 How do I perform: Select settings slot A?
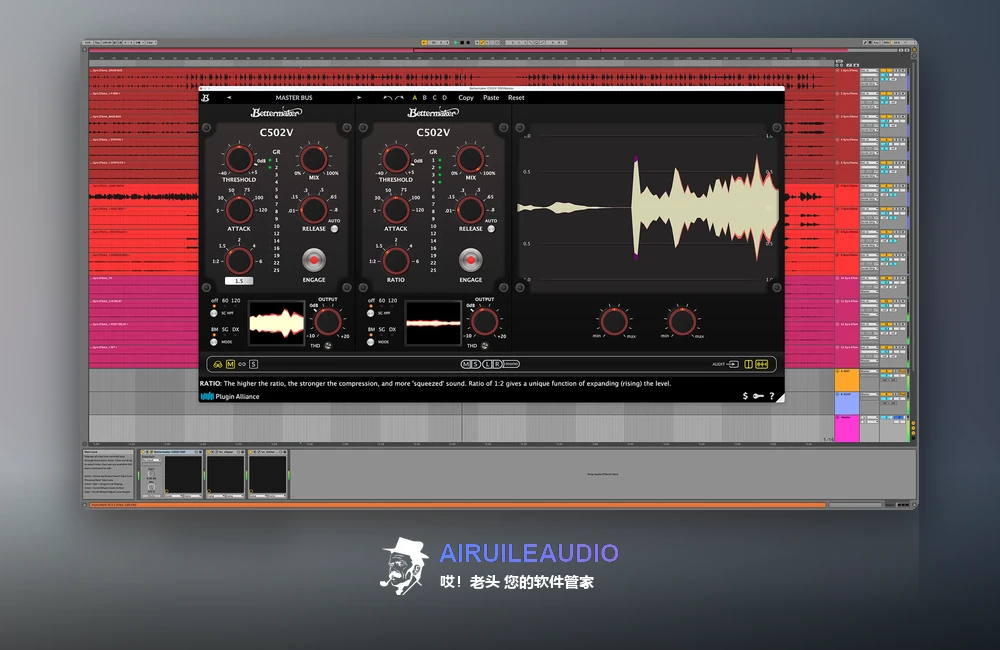pos(415,98)
